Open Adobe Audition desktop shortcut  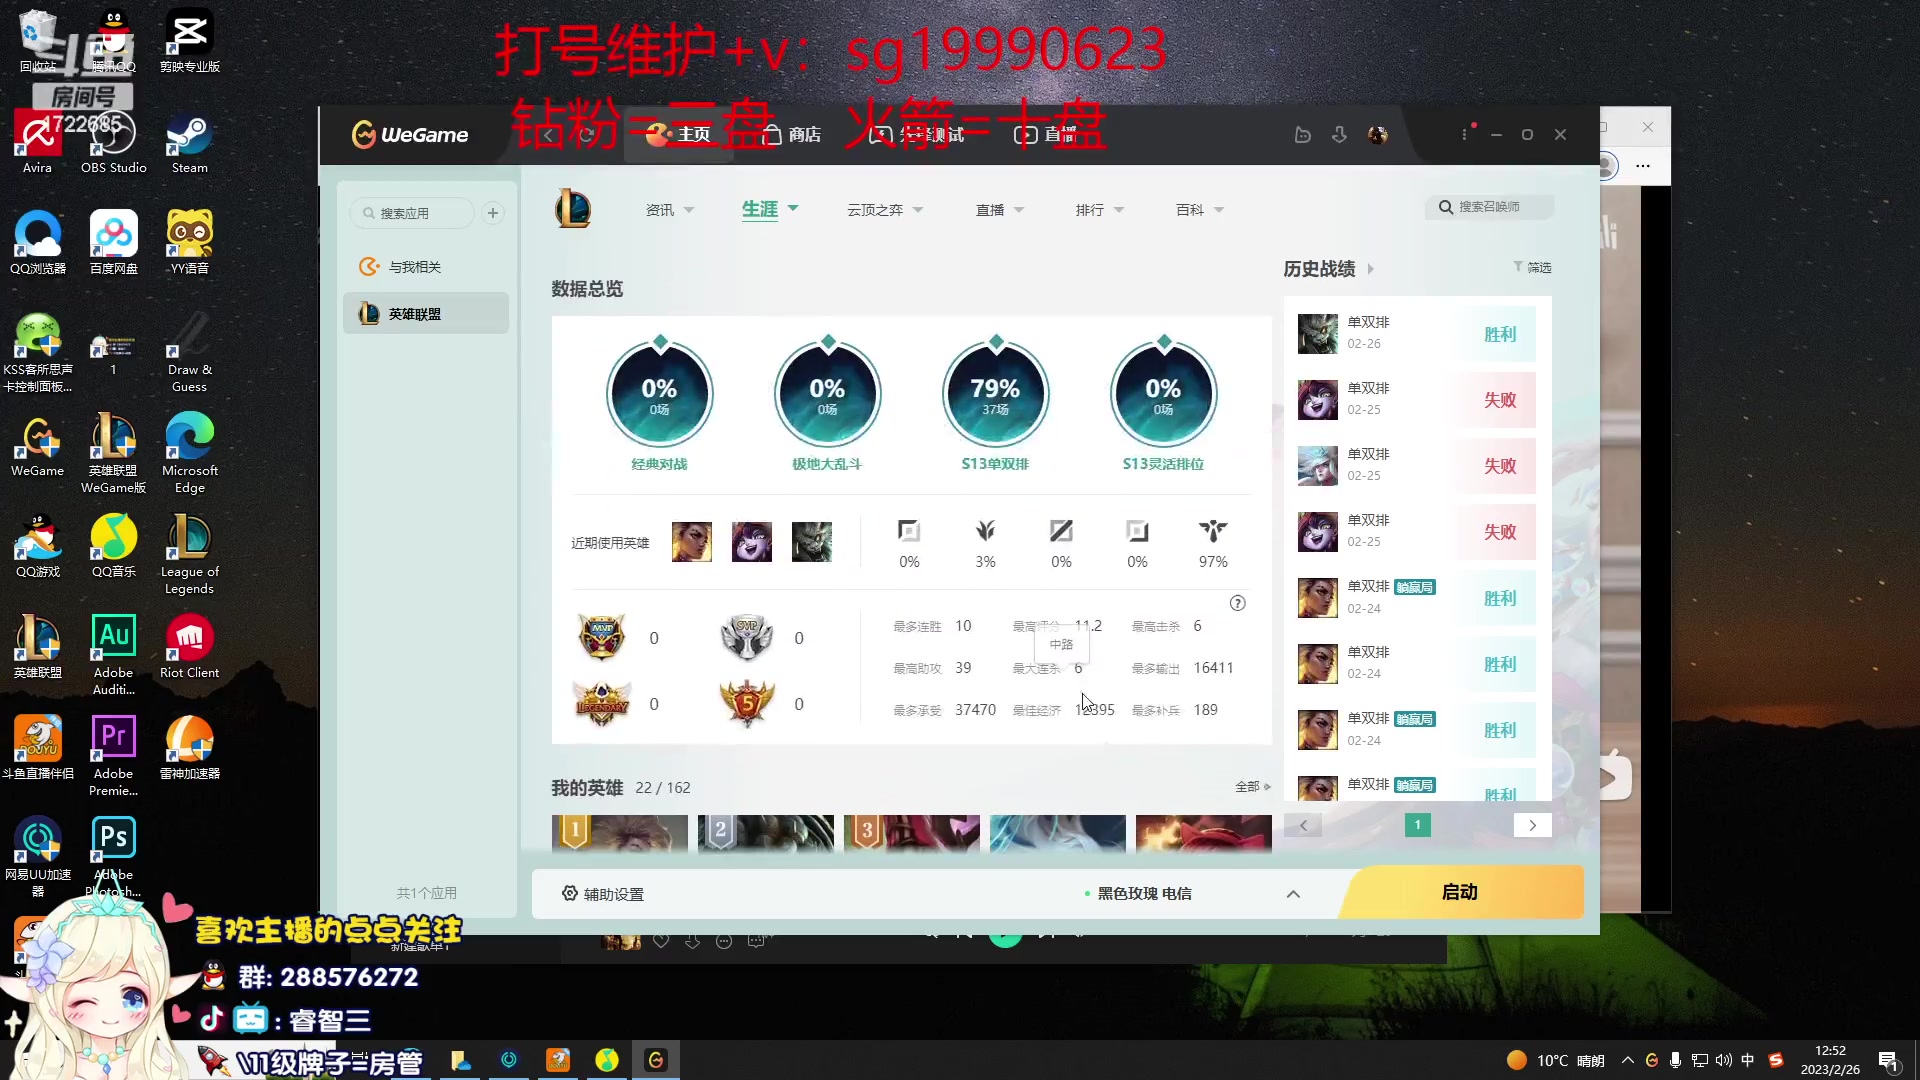pos(113,655)
